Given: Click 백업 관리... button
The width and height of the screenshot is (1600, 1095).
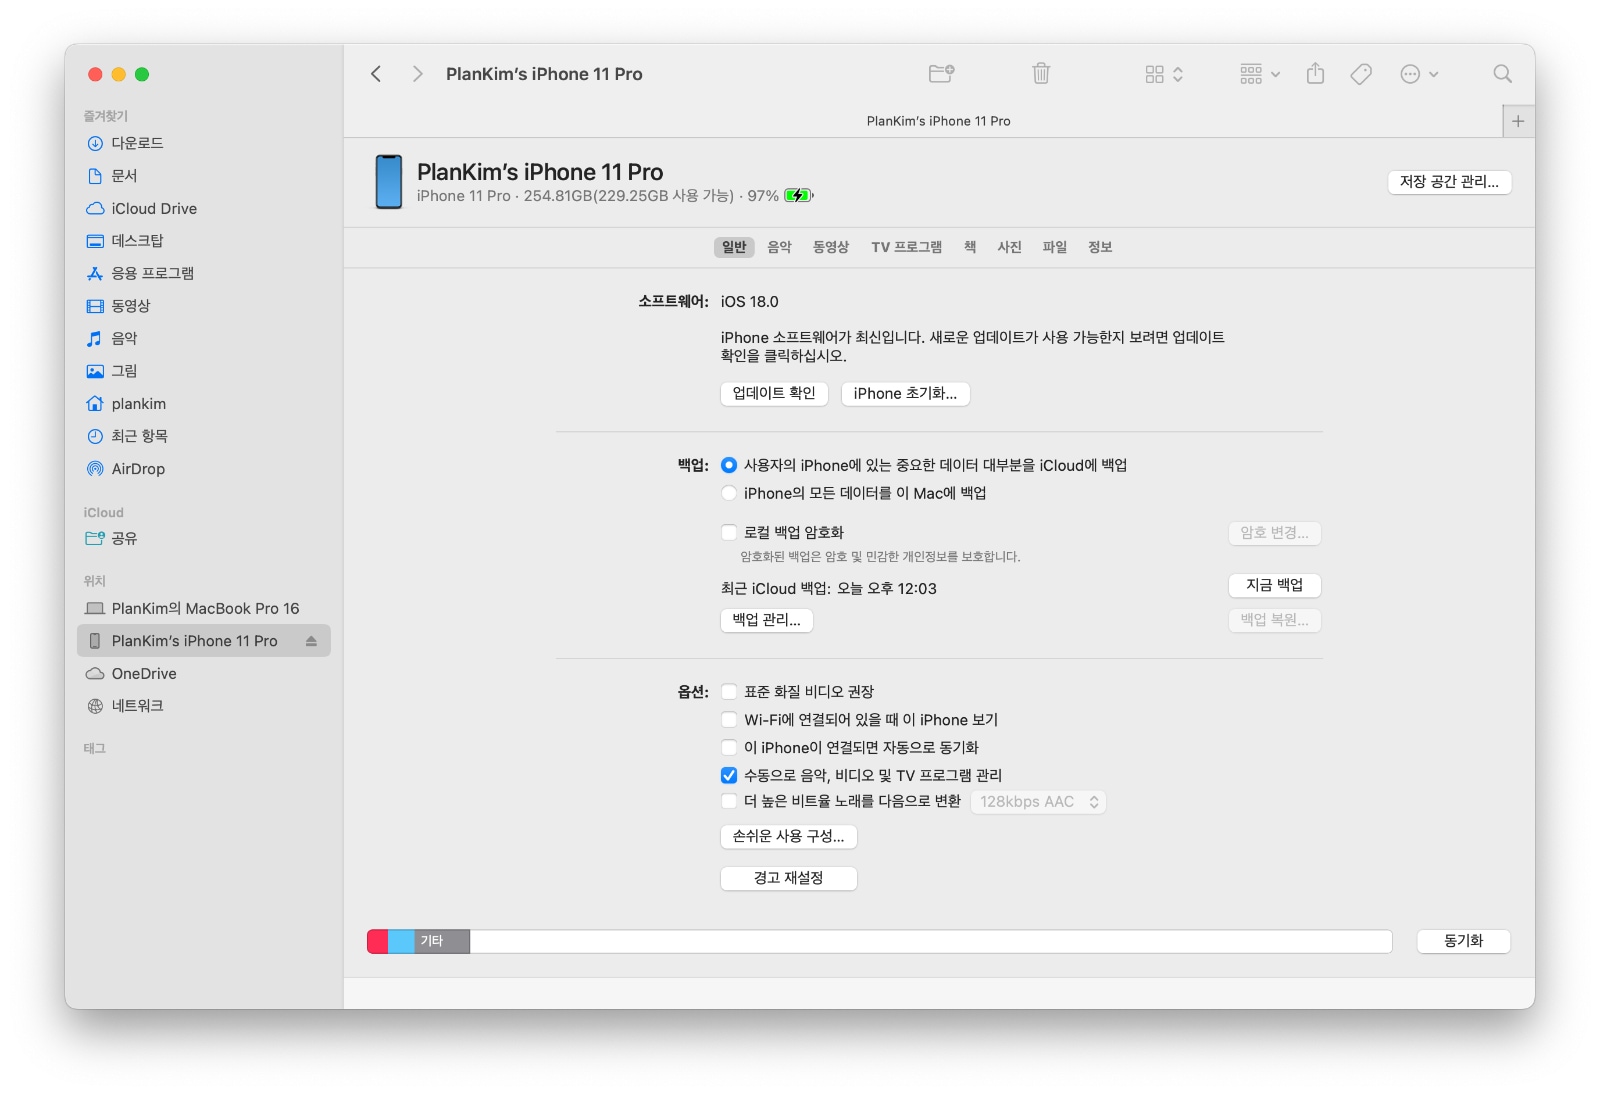Looking at the screenshot, I should [766, 620].
